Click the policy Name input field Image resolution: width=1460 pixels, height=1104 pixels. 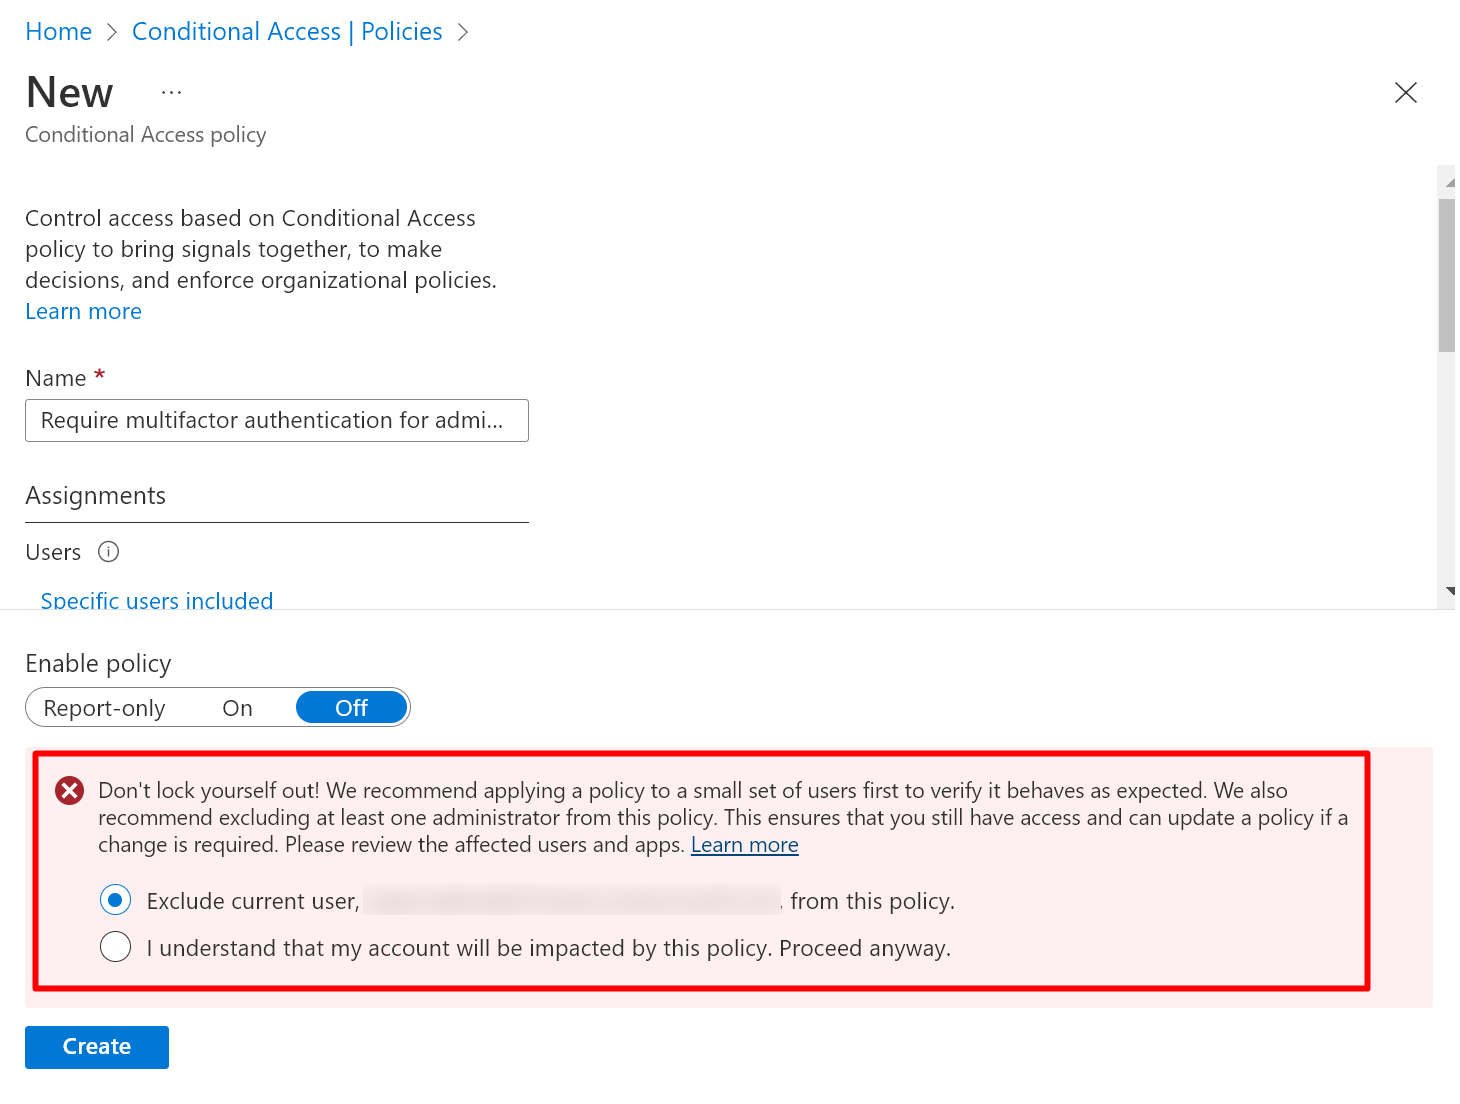coord(277,421)
